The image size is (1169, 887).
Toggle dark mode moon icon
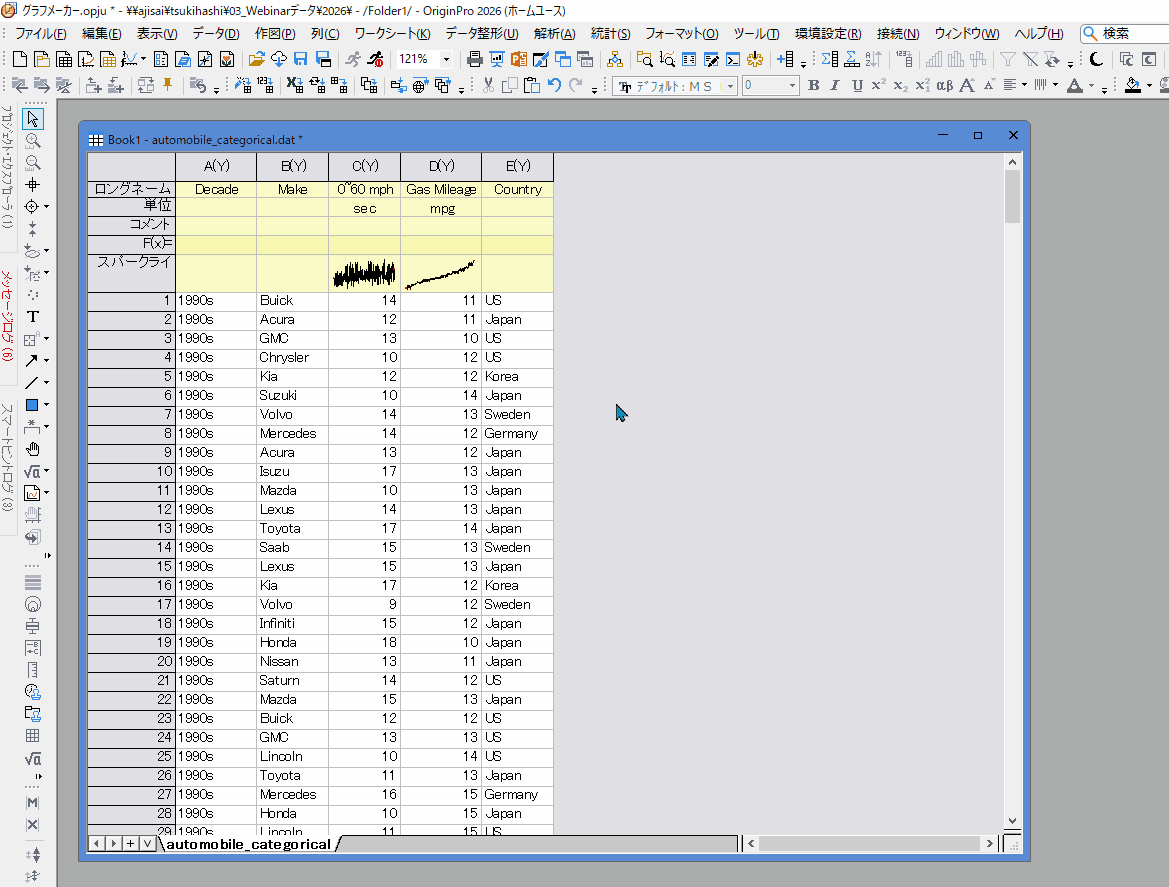point(1096,59)
